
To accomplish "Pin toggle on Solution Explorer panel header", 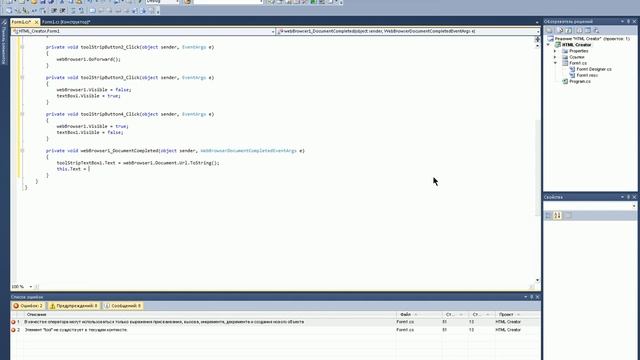I will [629, 21].
